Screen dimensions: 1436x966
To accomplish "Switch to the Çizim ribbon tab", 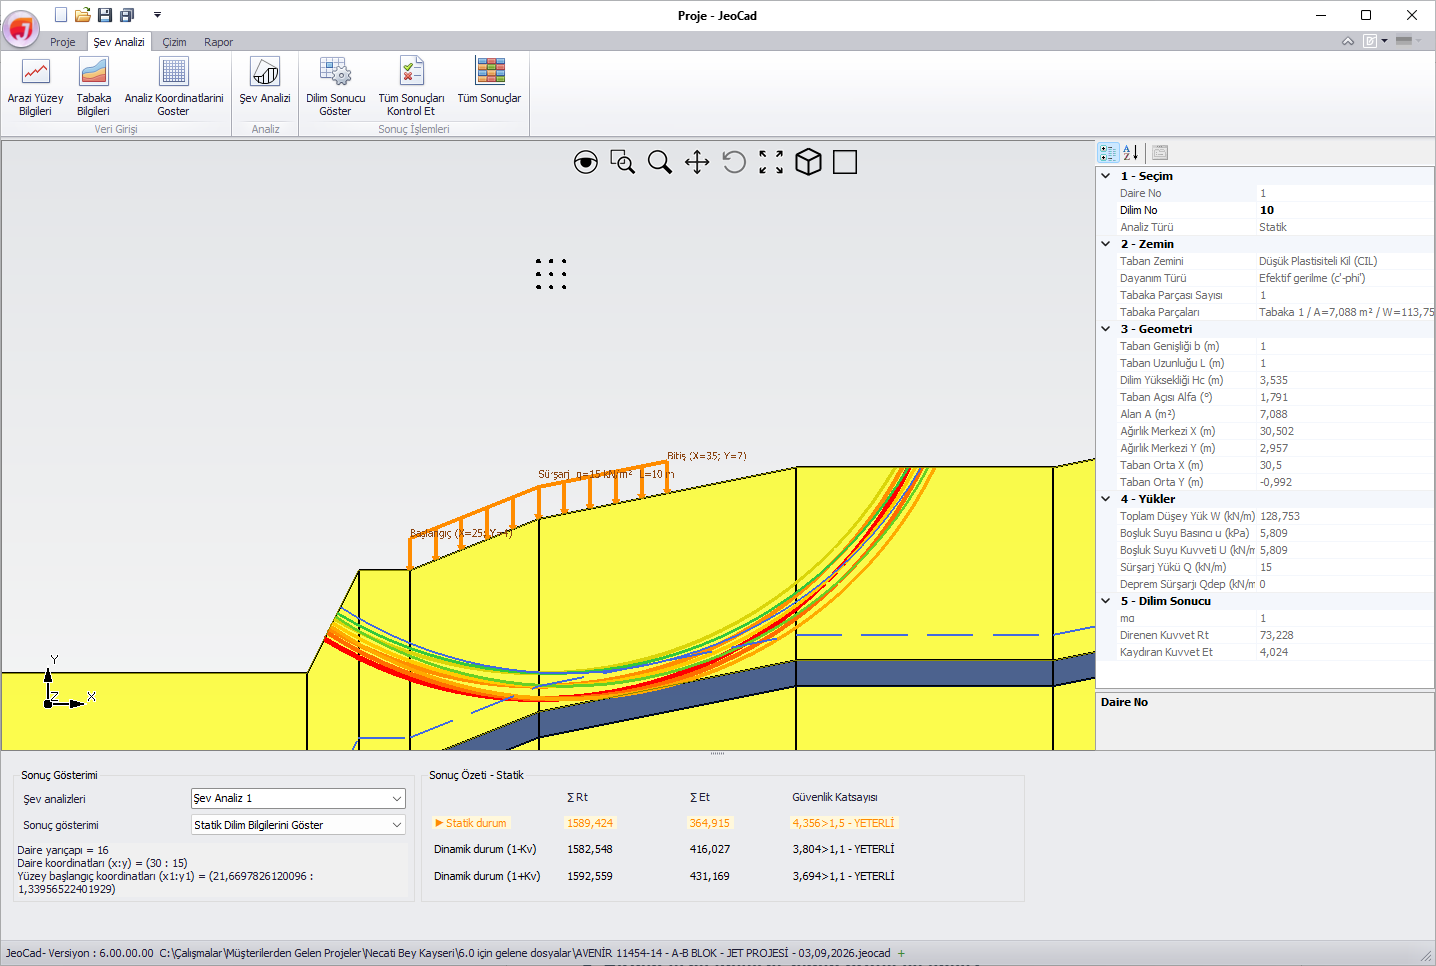I will click(x=174, y=42).
